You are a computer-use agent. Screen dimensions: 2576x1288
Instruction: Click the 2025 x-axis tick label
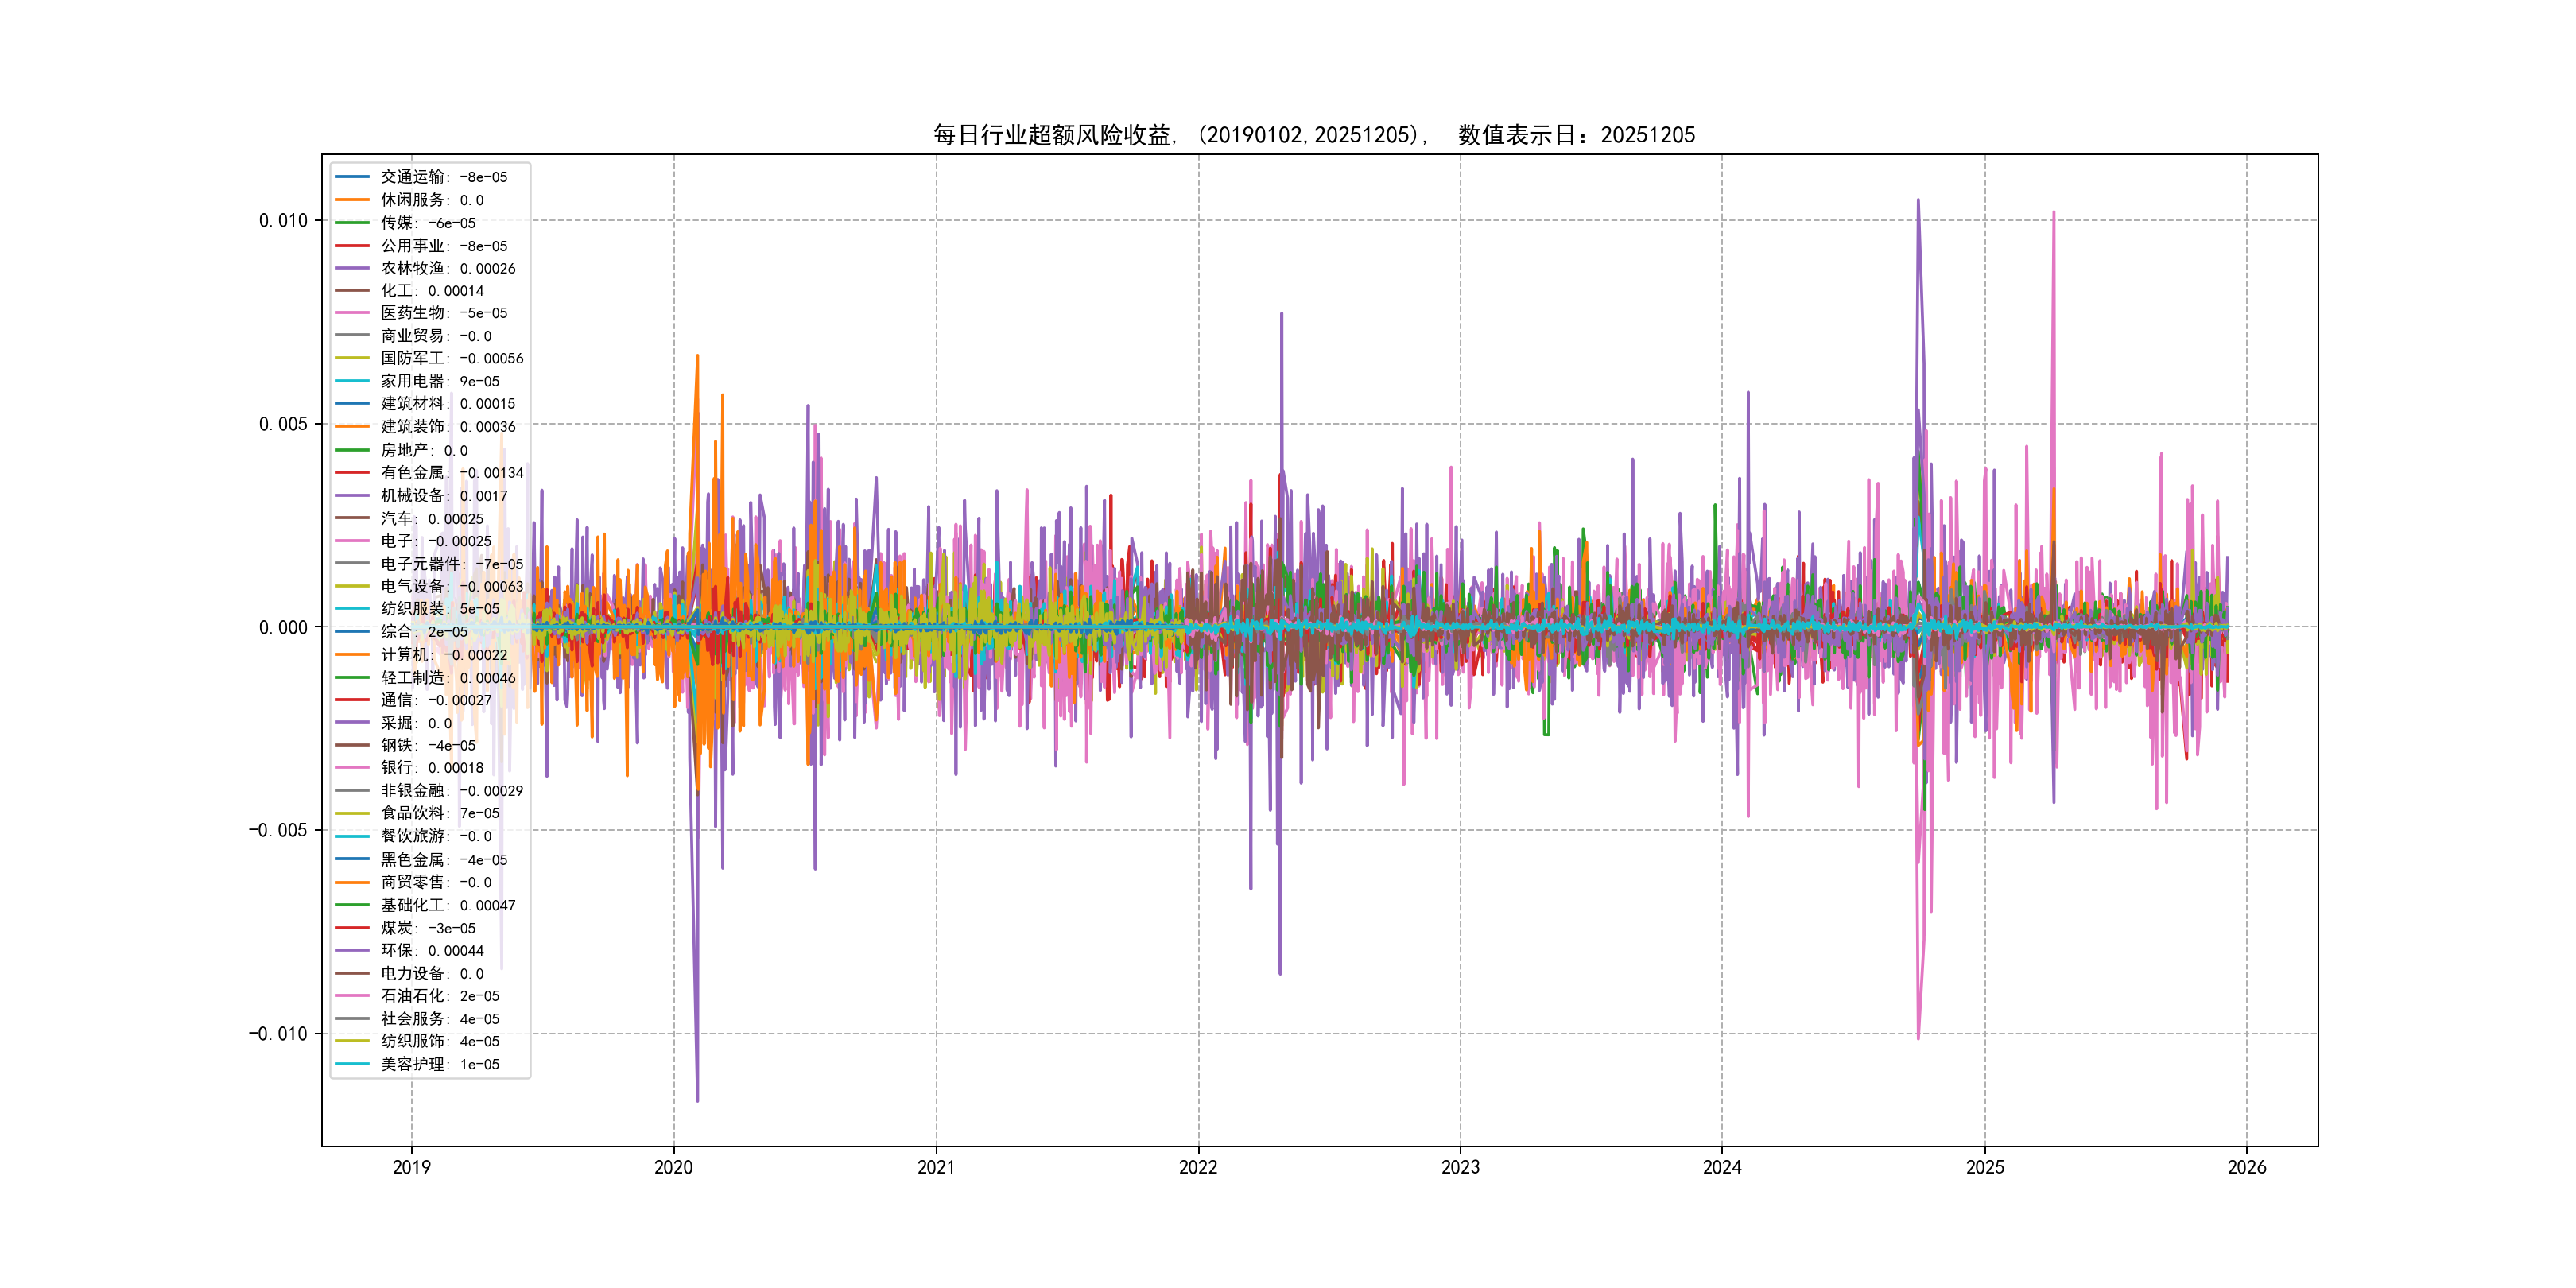tap(1984, 1167)
